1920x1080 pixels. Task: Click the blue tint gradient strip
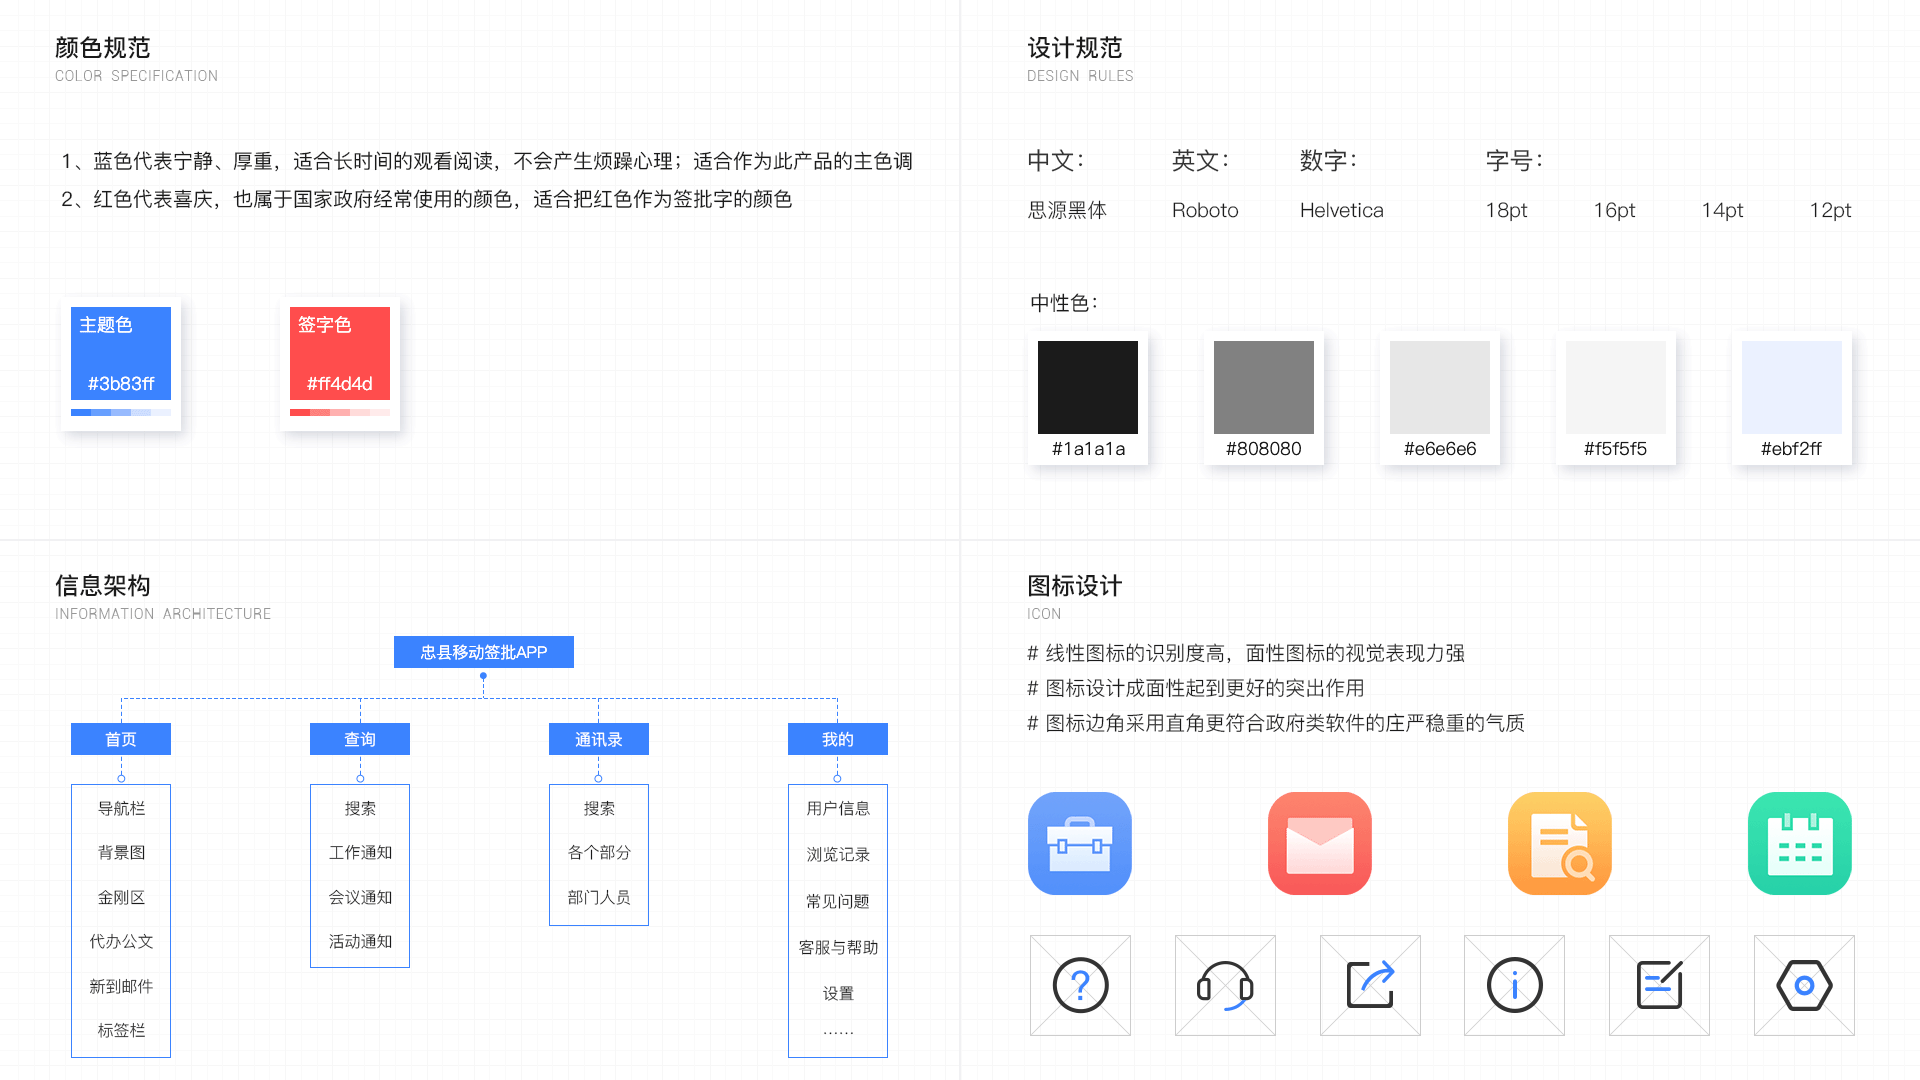(121, 412)
